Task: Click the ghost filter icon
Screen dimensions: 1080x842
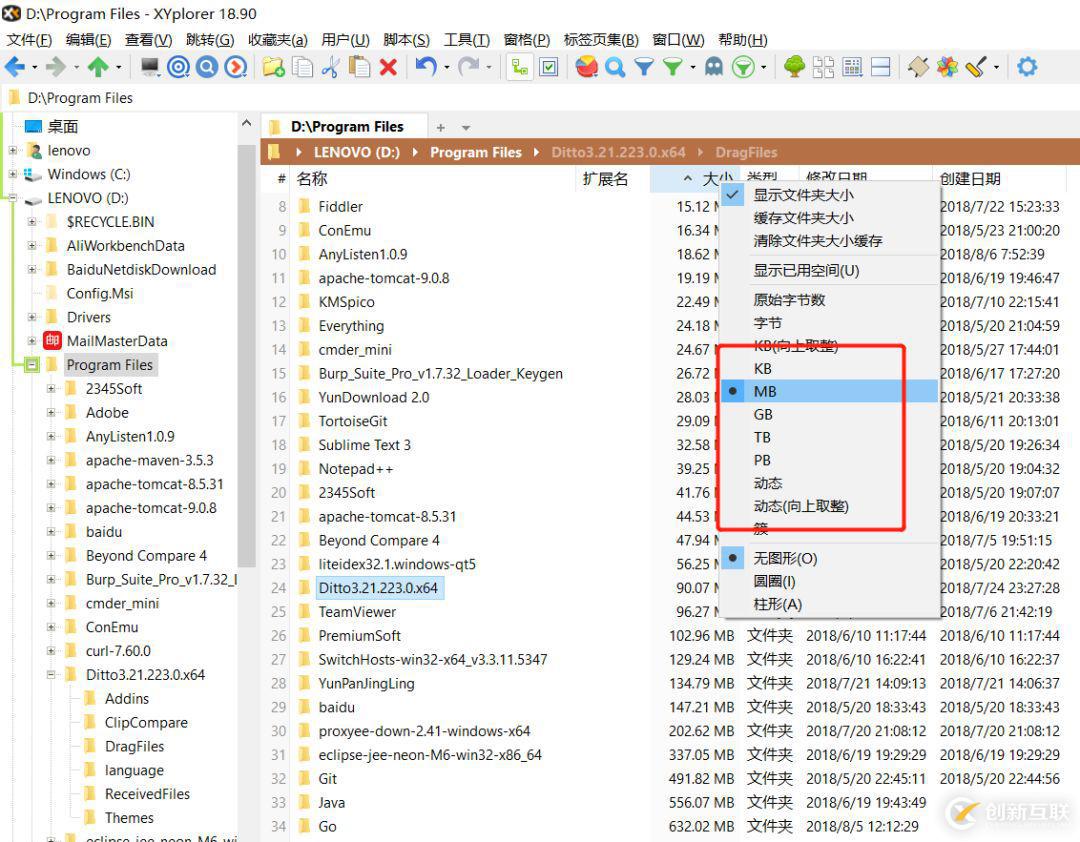Action: tap(712, 66)
